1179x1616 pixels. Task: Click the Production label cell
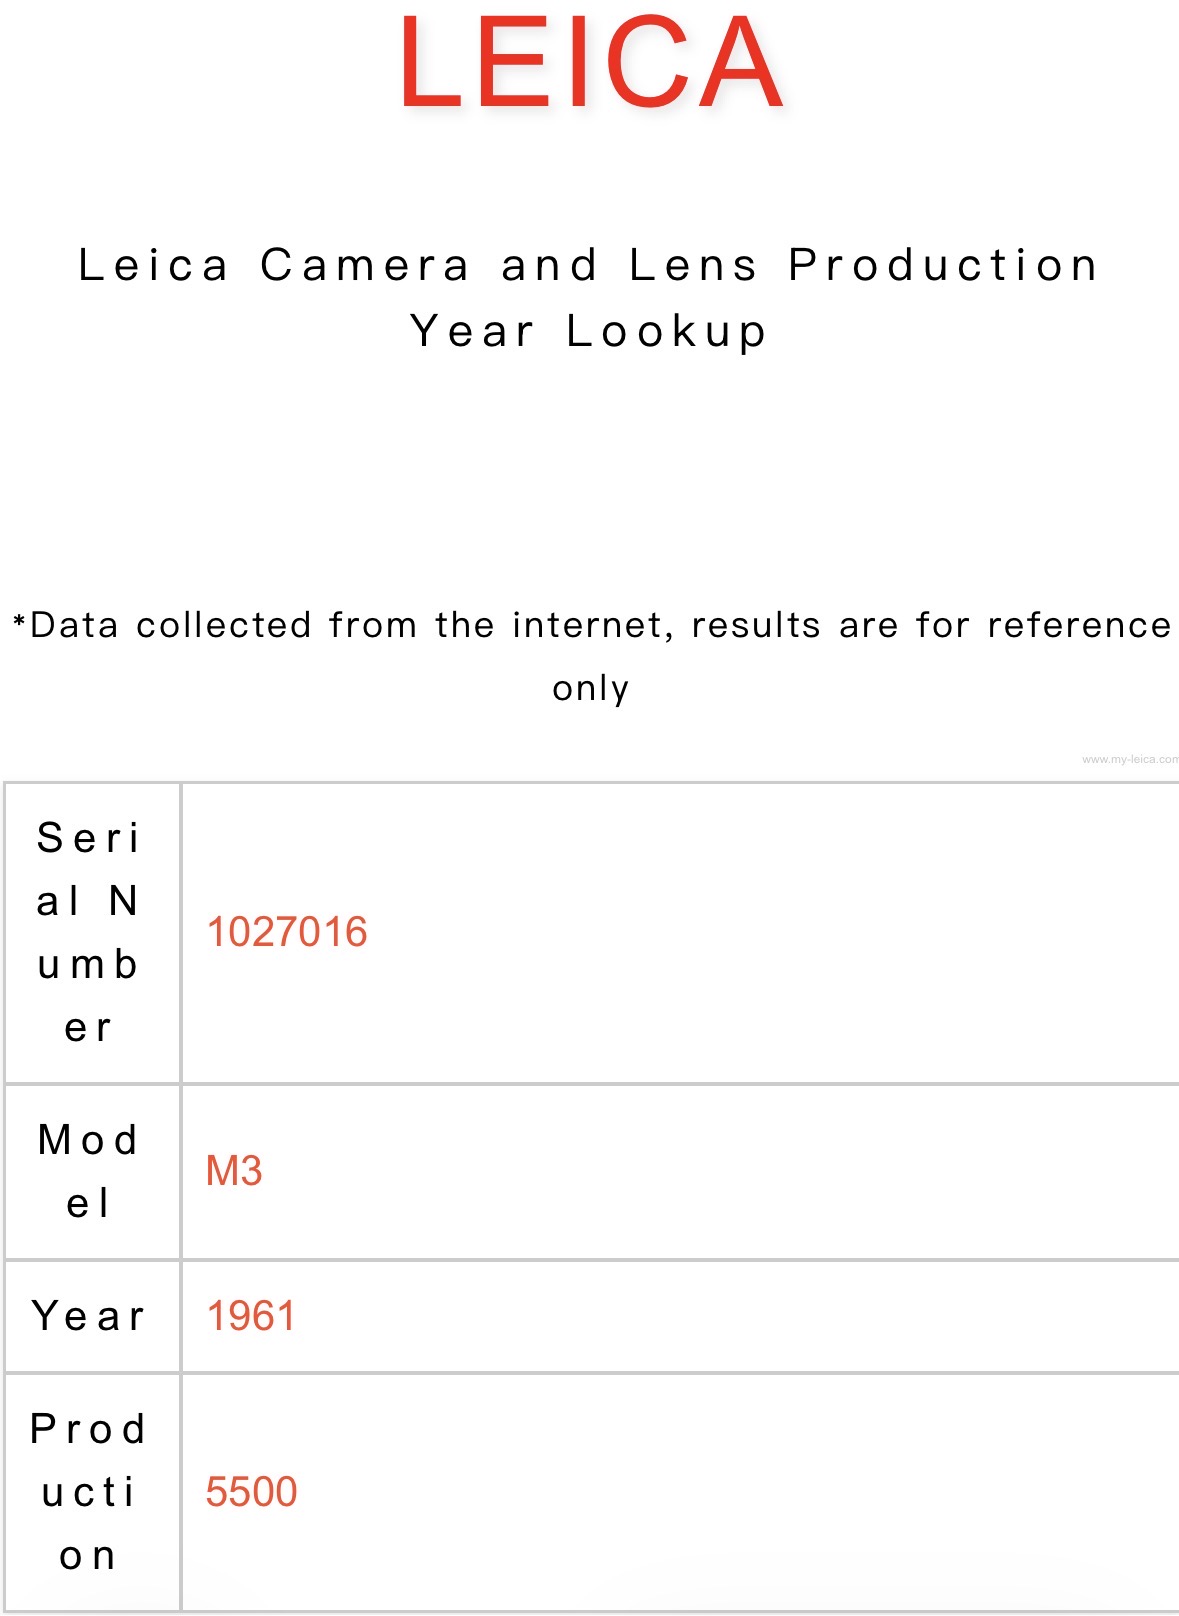pyautogui.click(x=90, y=1491)
